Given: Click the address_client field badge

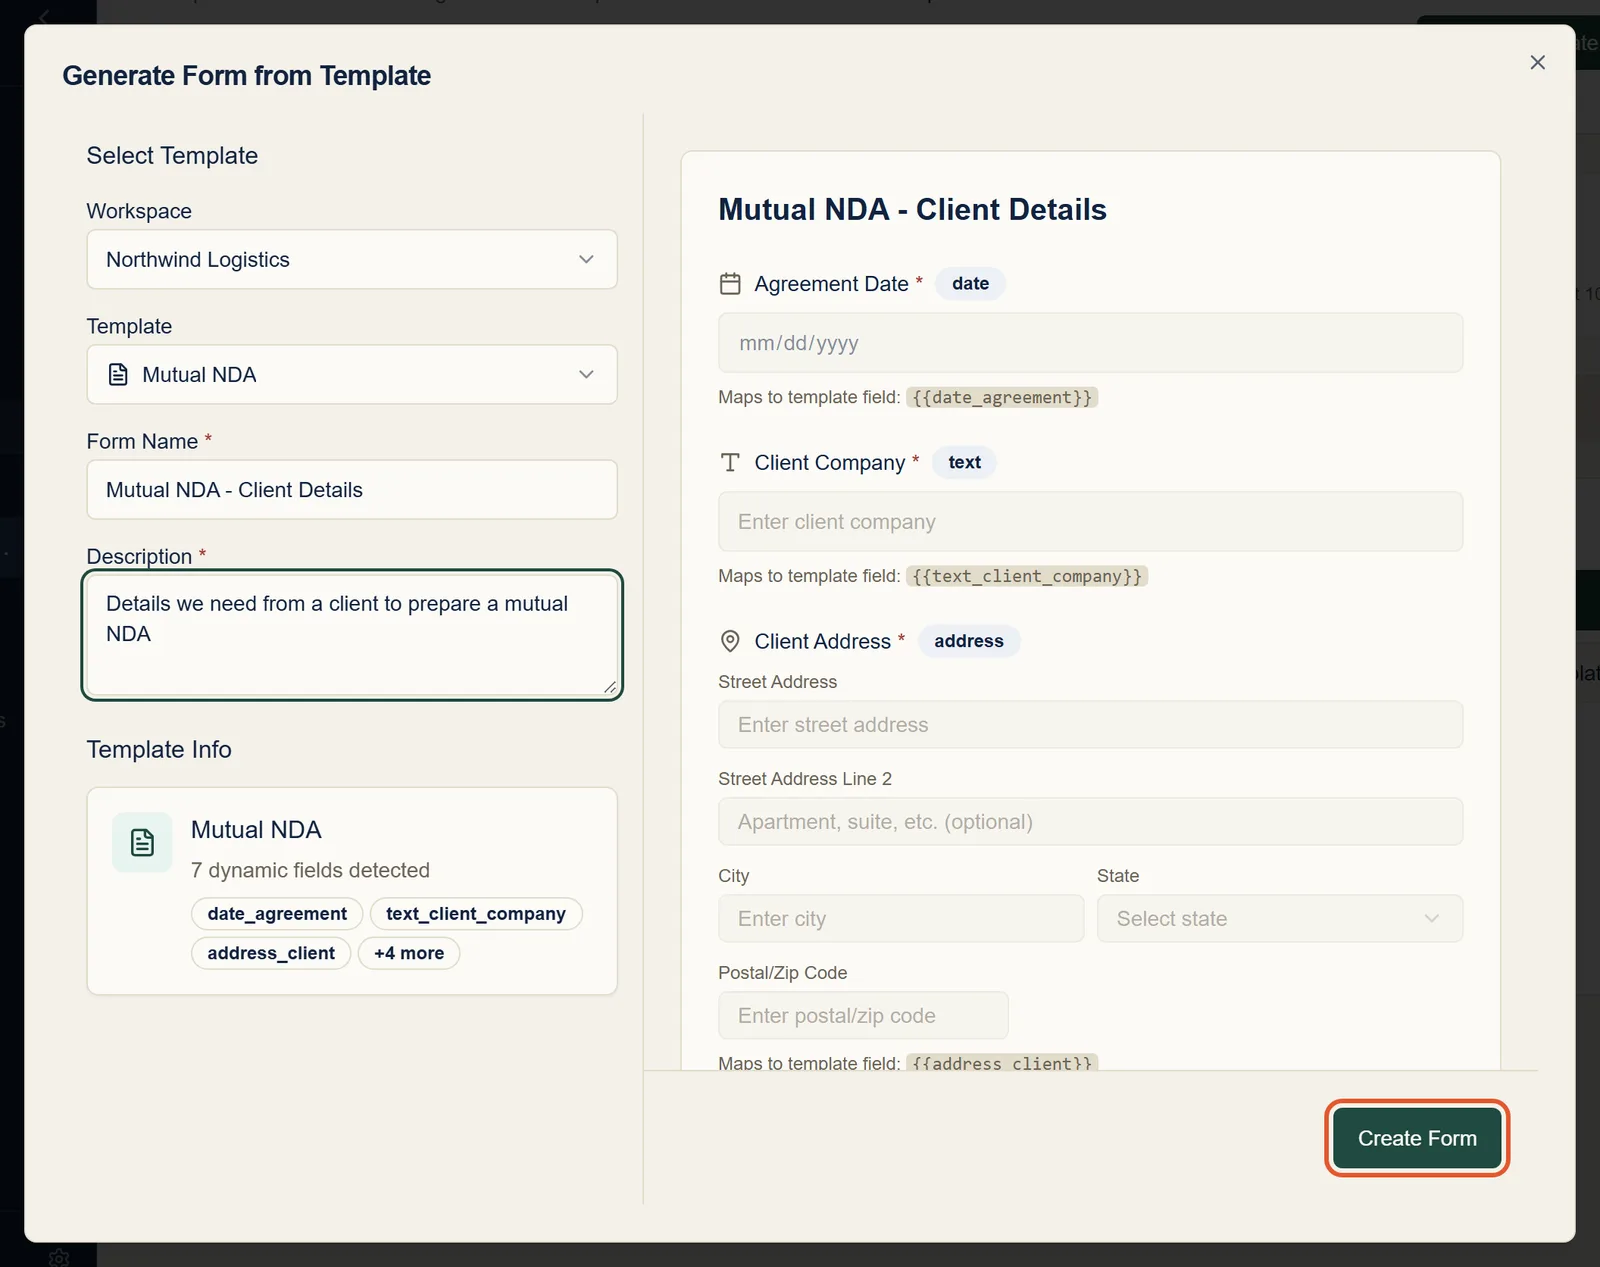Looking at the screenshot, I should pyautogui.click(x=271, y=953).
